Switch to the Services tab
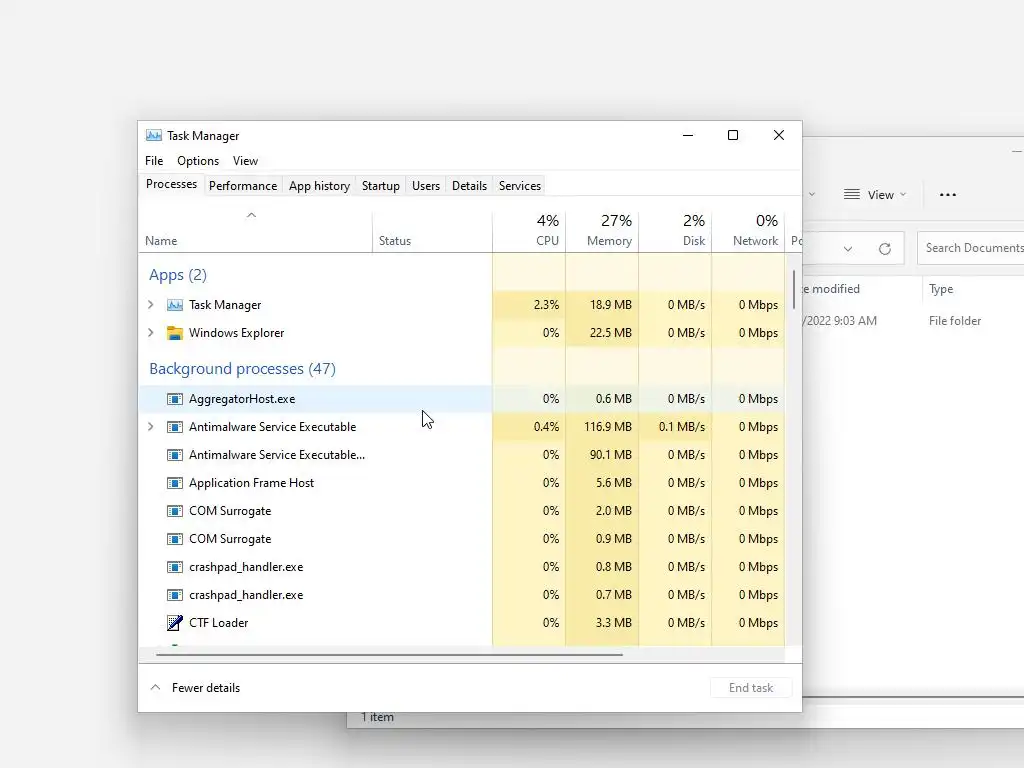 [x=520, y=186]
